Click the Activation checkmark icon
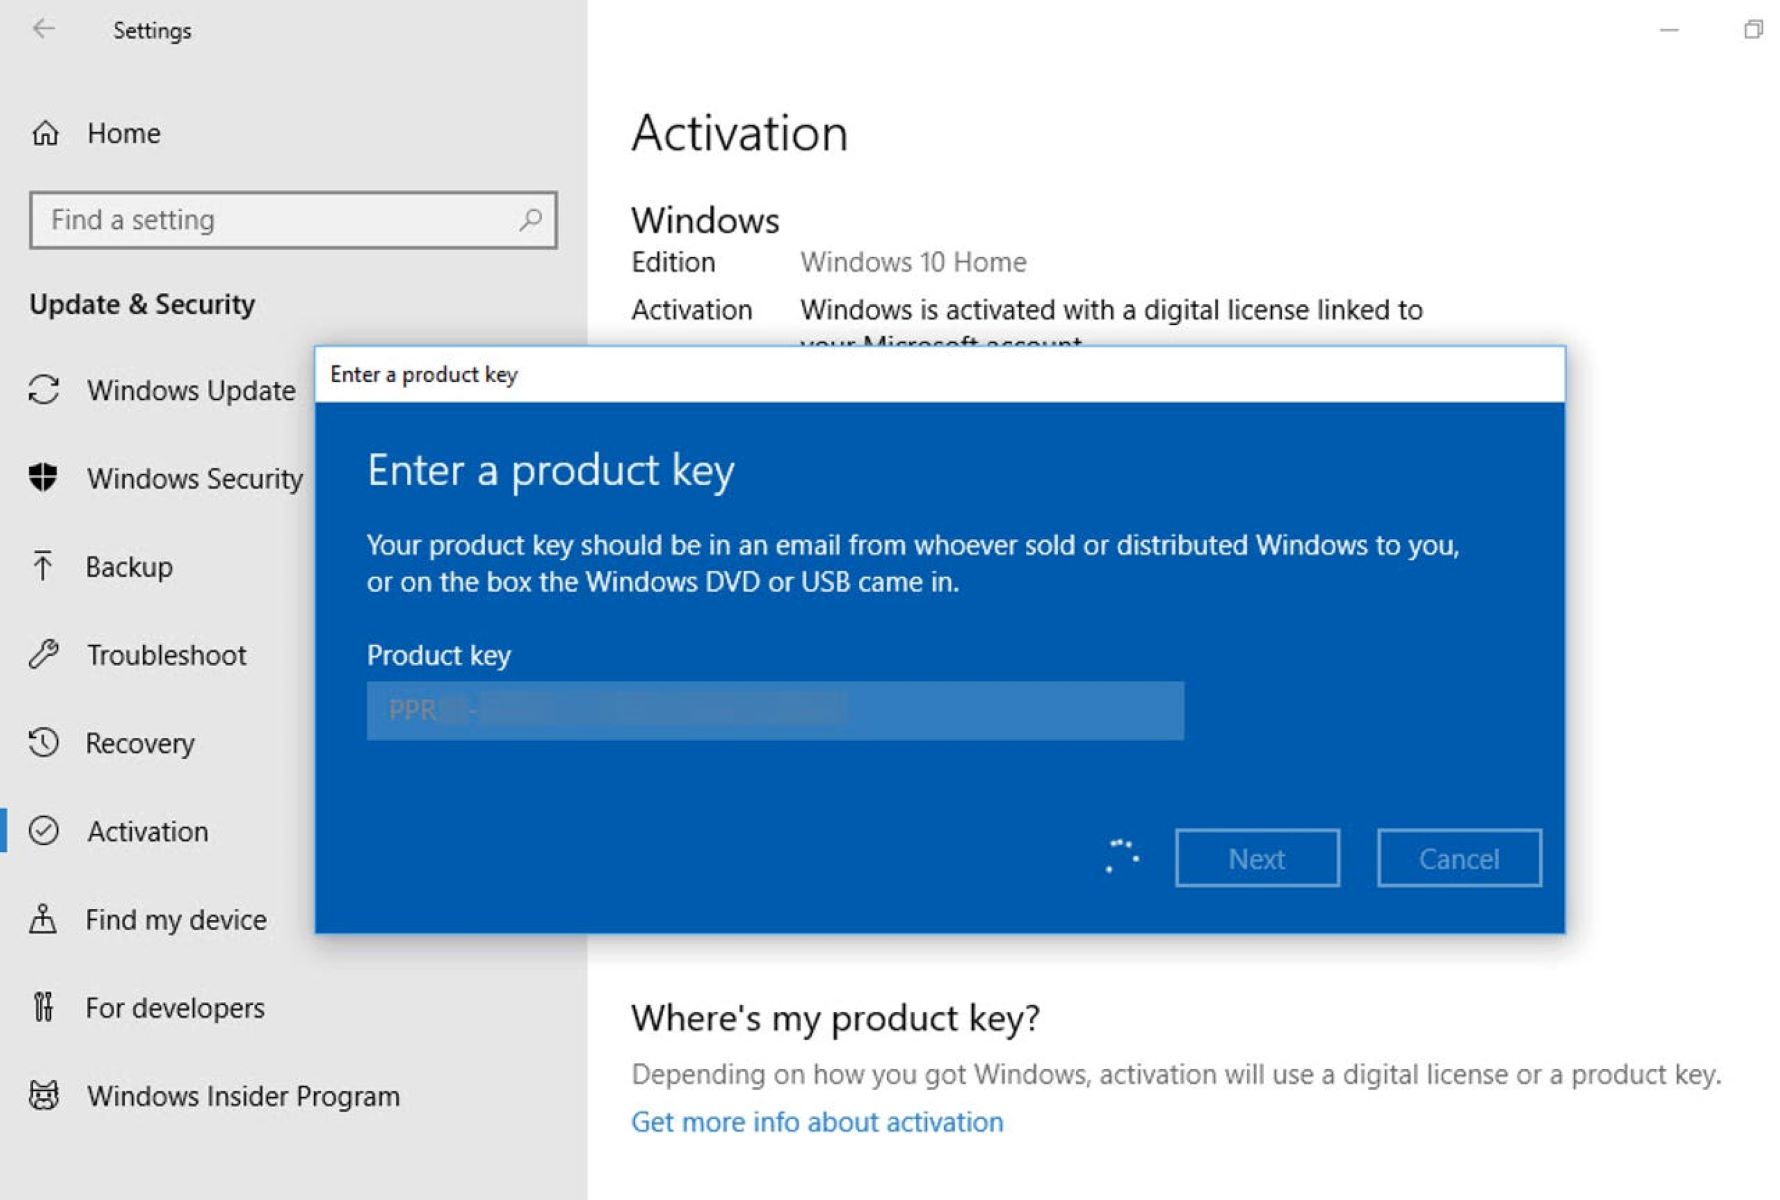 click(x=44, y=831)
